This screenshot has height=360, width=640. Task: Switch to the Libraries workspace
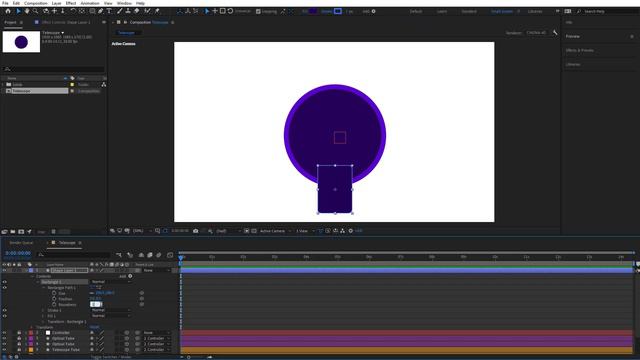(x=535, y=11)
